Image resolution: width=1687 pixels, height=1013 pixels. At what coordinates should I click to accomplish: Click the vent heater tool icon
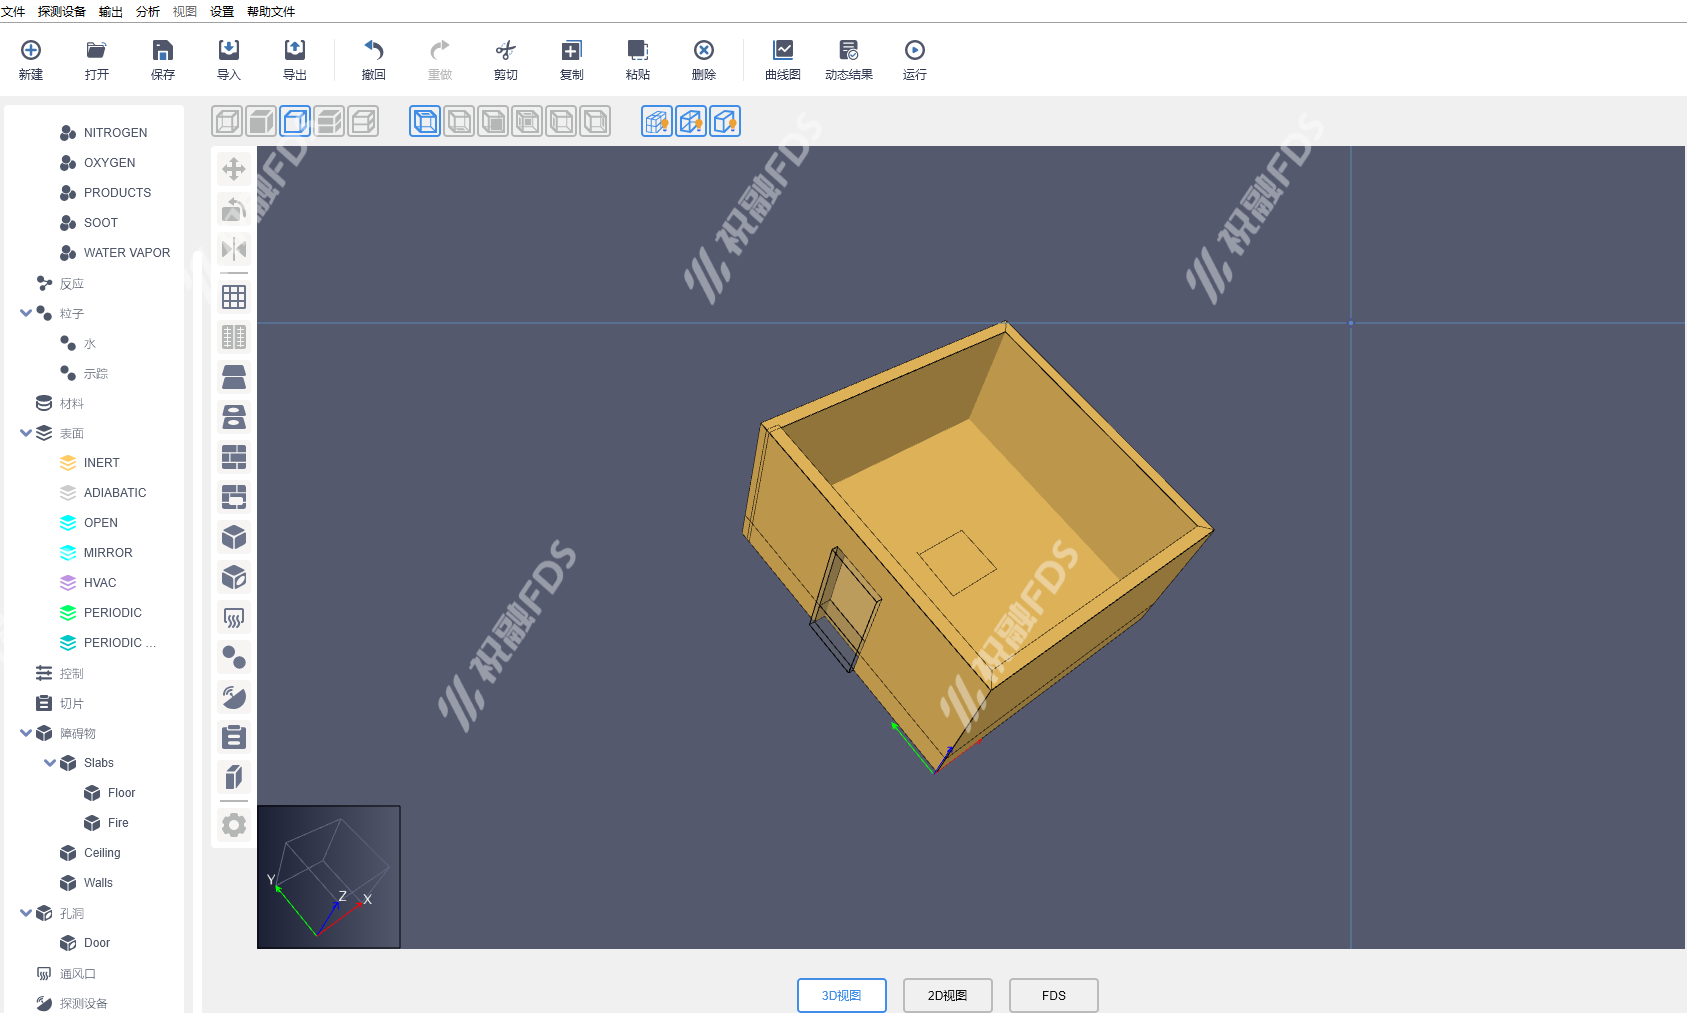coord(234,617)
